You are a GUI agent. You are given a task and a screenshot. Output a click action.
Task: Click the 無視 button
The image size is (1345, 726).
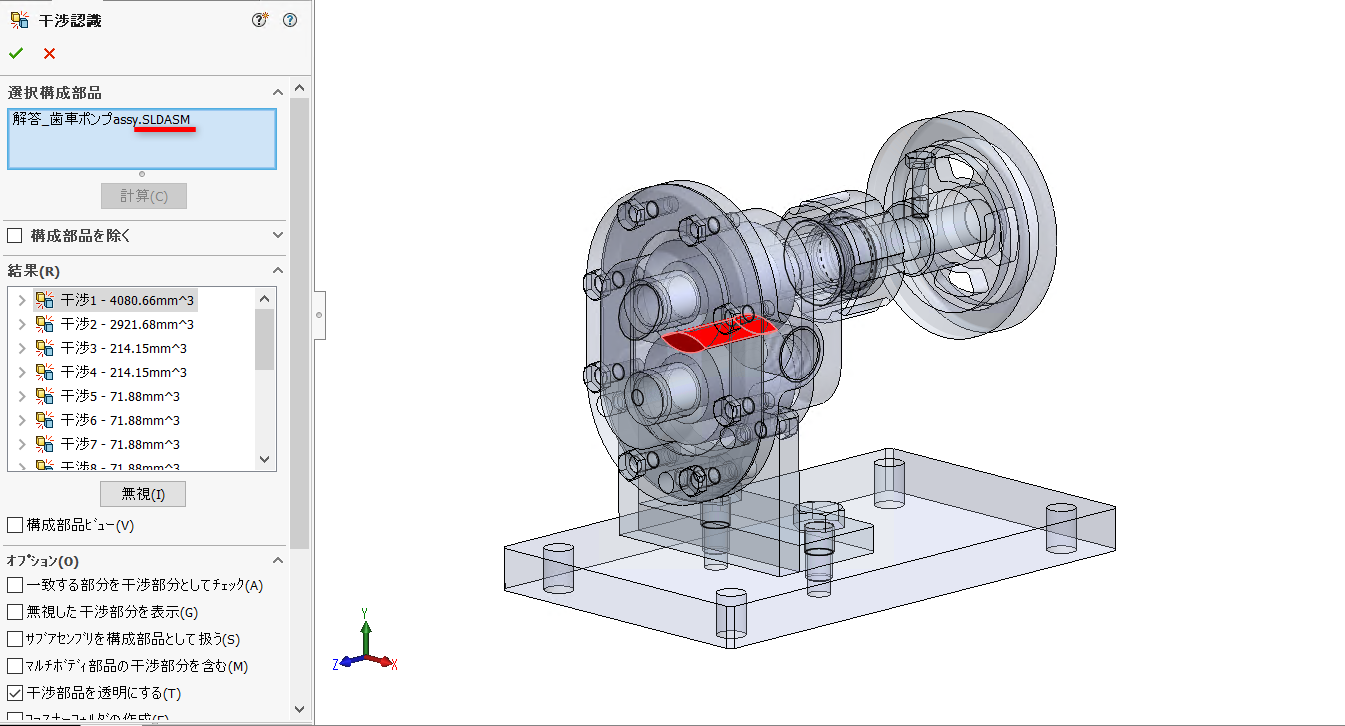tap(142, 494)
